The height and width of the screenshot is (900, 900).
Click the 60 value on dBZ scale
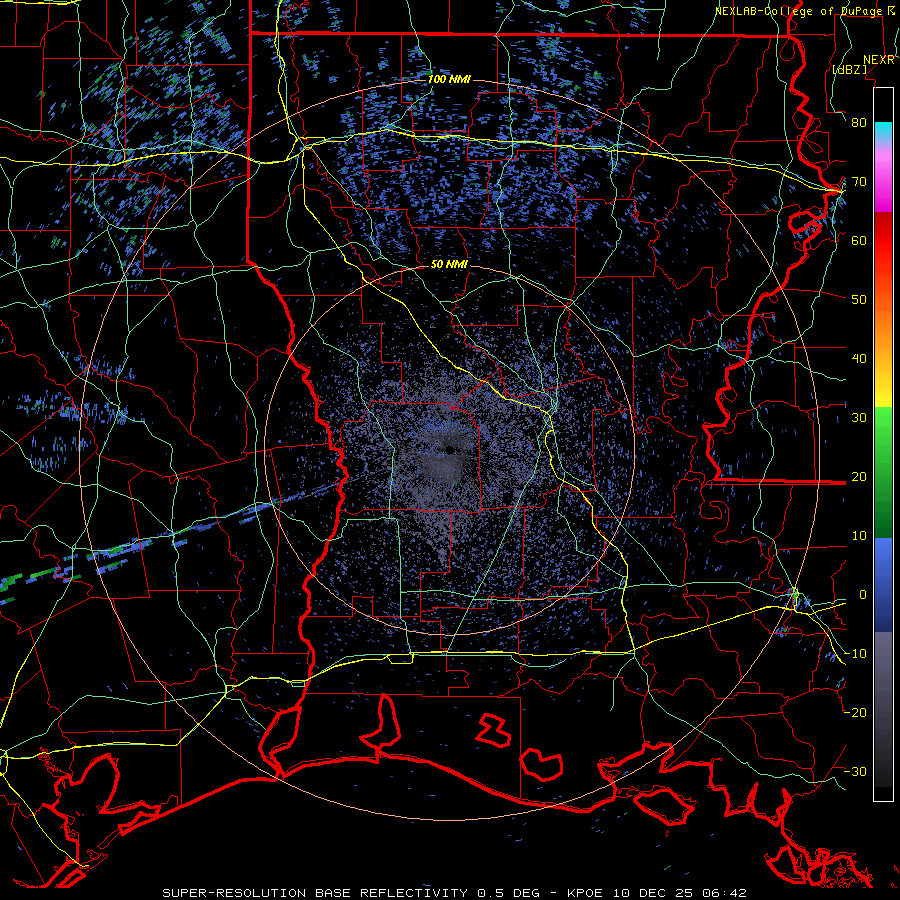click(859, 240)
